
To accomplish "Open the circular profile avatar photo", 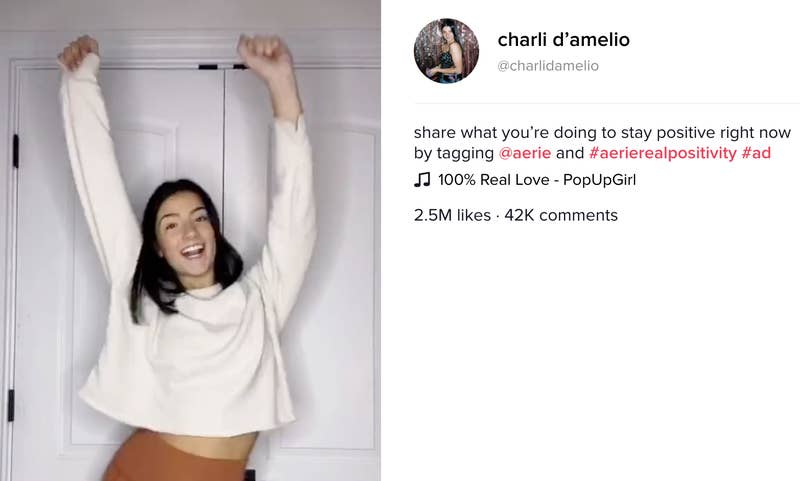I will pos(446,51).
